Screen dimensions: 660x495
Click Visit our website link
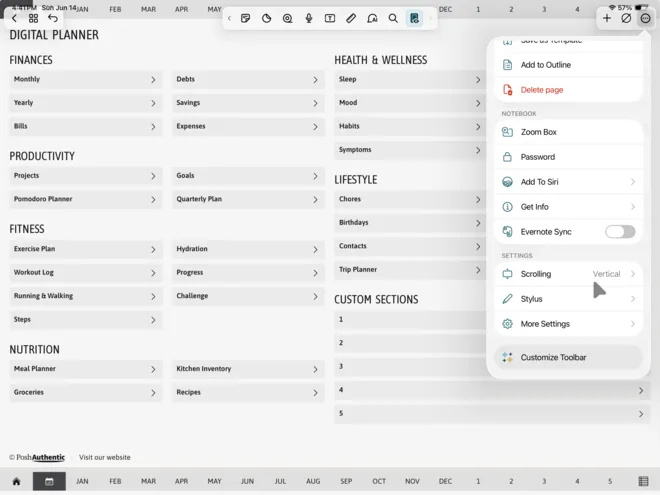[105, 457]
